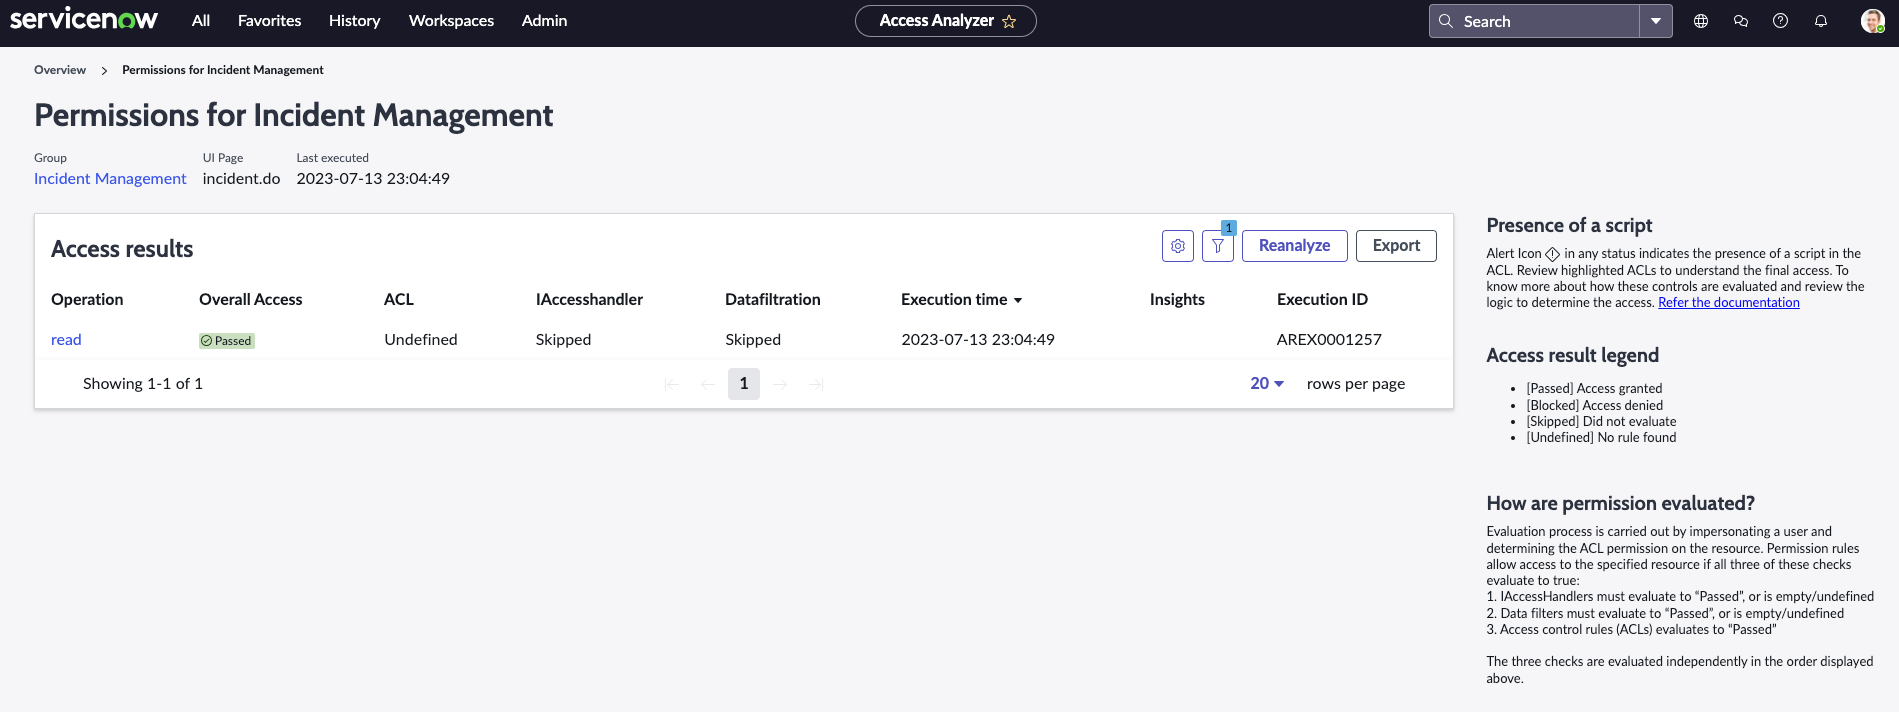Click Permissions for Incident Management breadcrumb
1899x712 pixels.
[x=223, y=70]
